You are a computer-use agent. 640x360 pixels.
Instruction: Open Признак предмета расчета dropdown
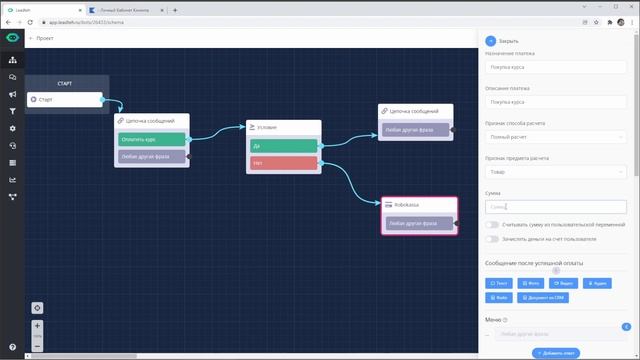pos(556,172)
